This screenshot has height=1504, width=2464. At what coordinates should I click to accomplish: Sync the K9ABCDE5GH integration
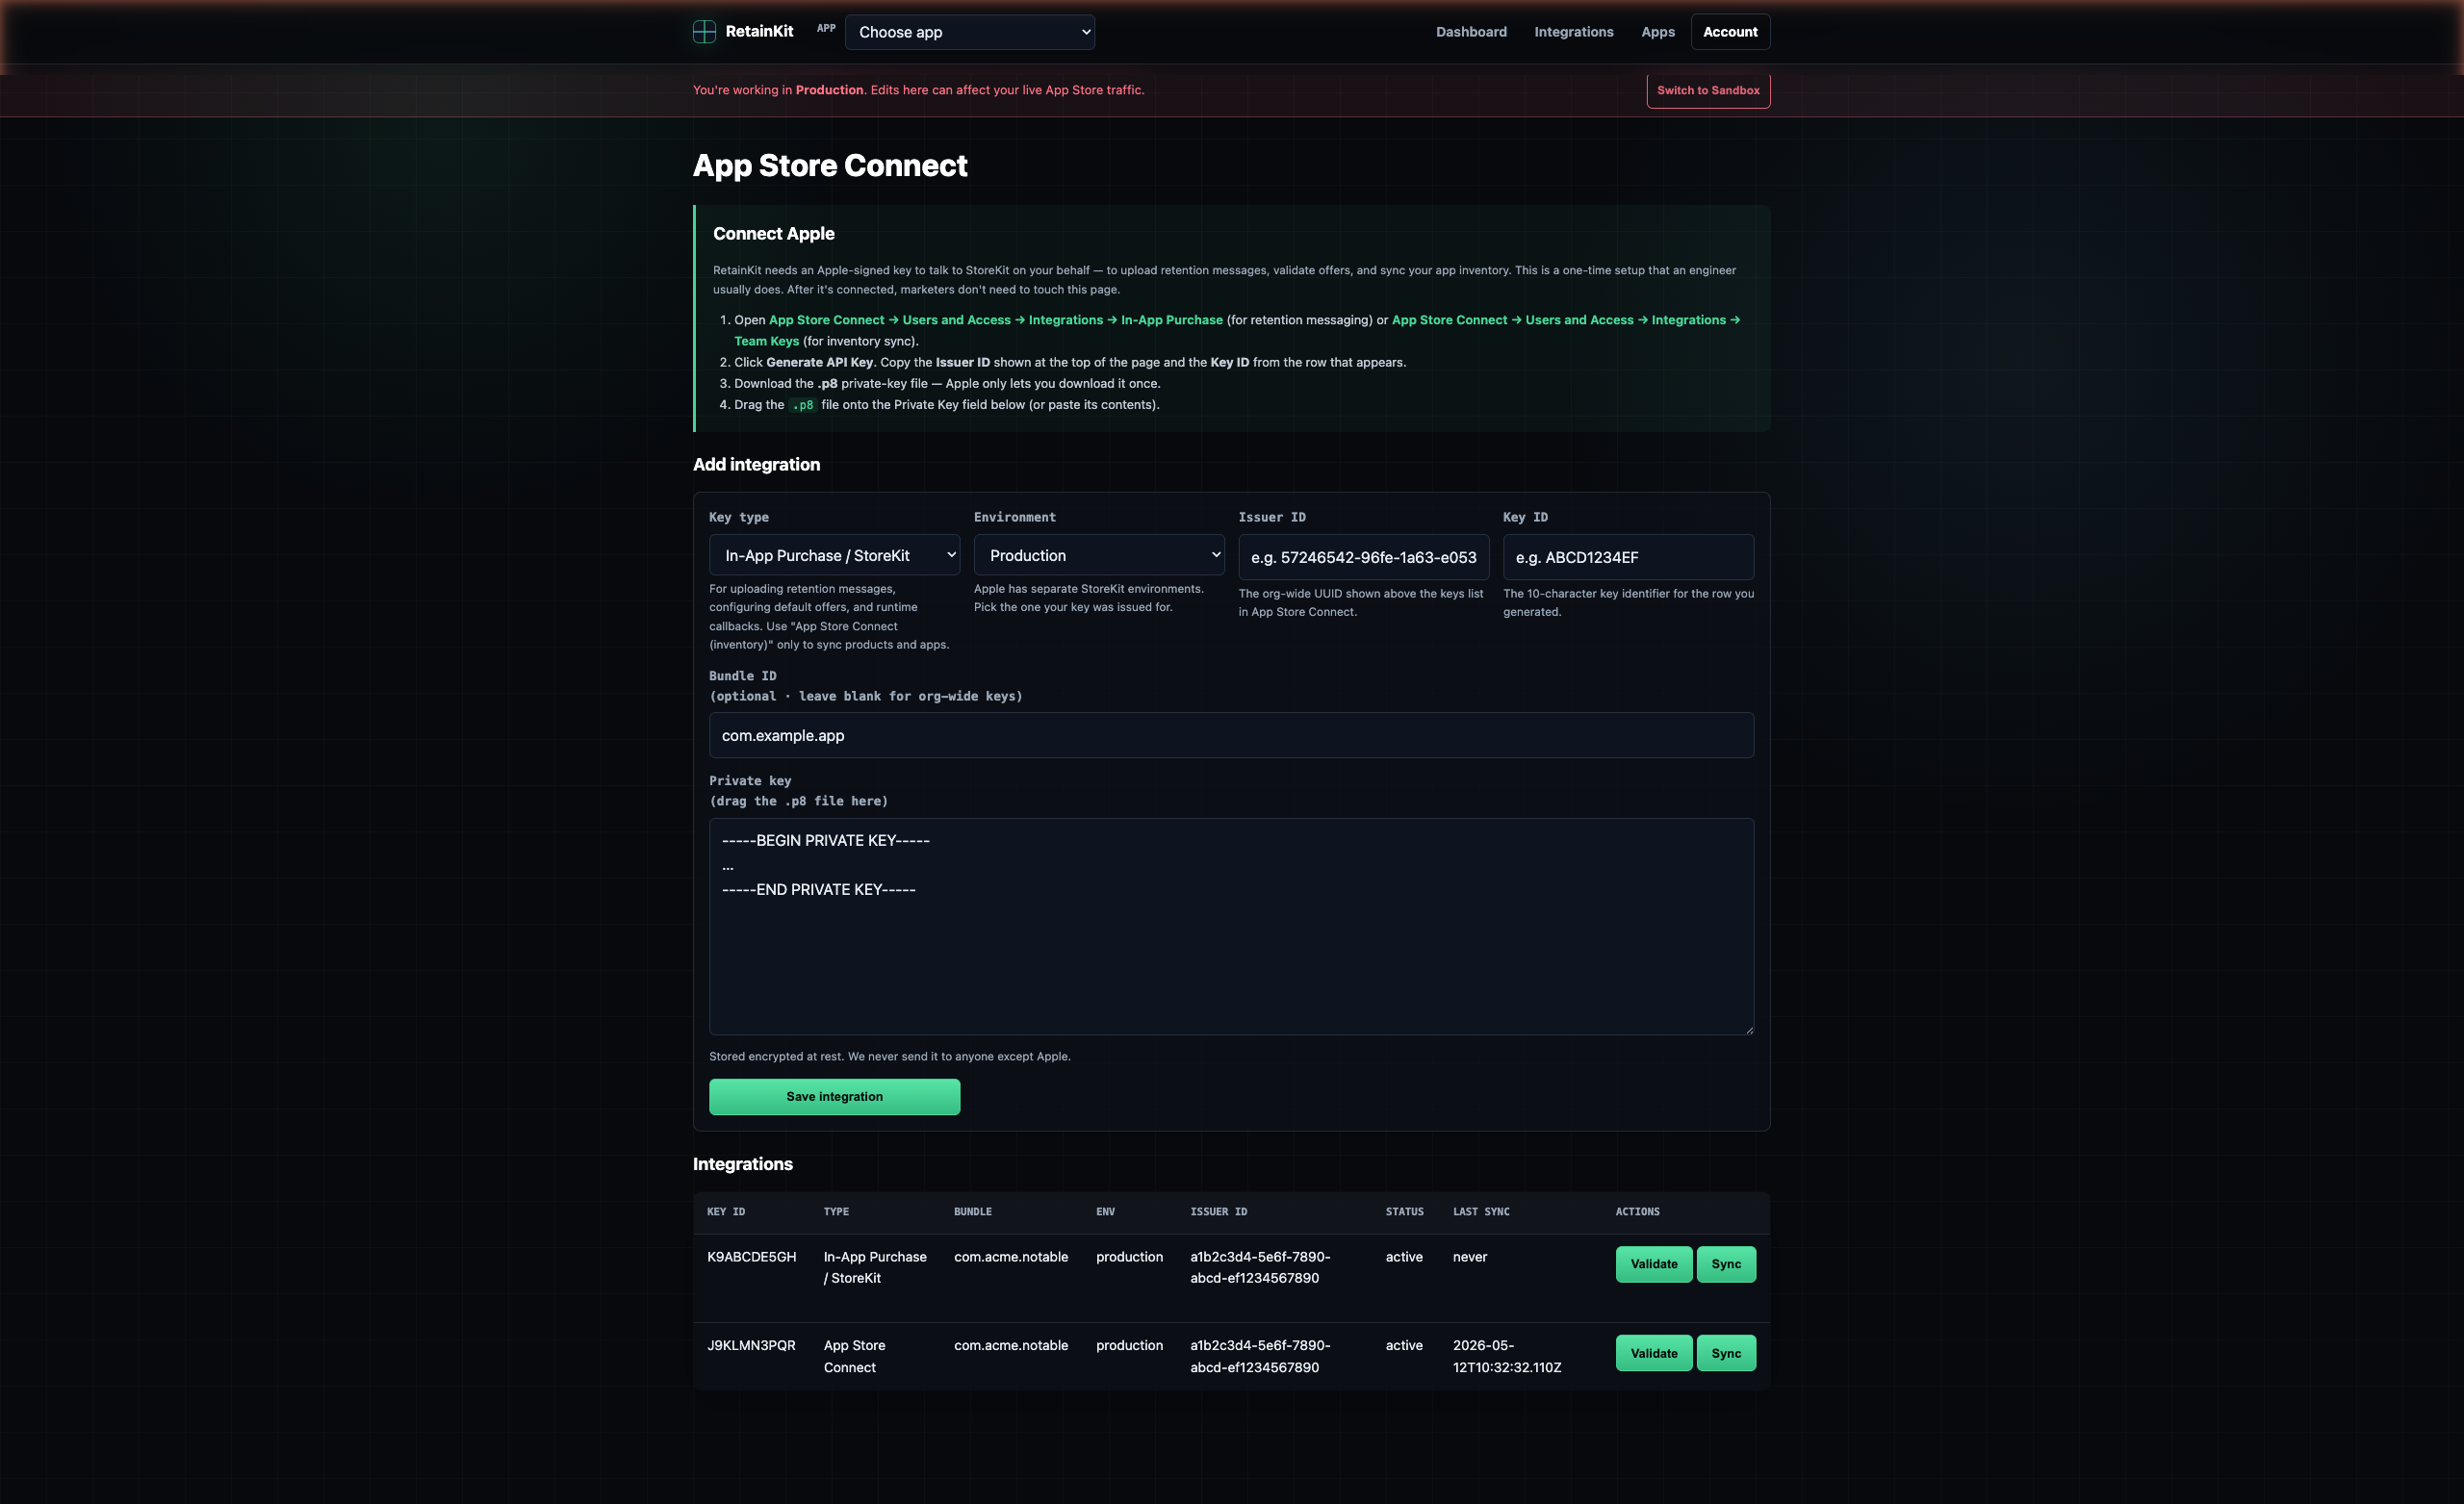[1725, 1264]
